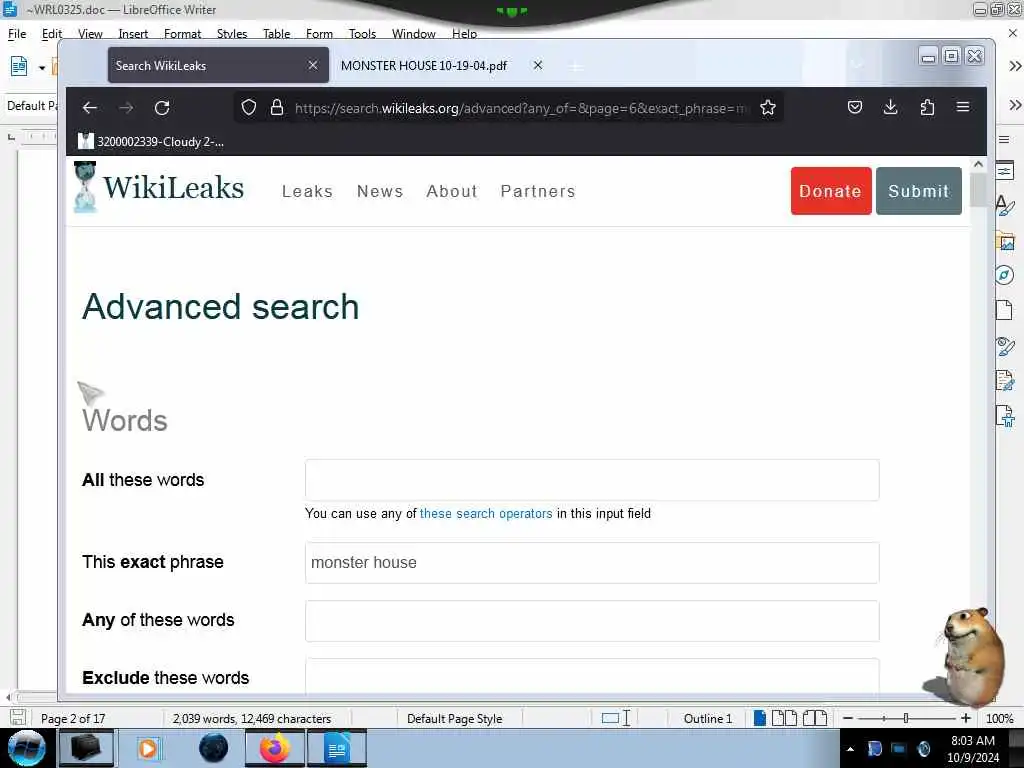Bookmark this page with the star icon
Viewport: 1024px width, 768px height.
pos(768,108)
